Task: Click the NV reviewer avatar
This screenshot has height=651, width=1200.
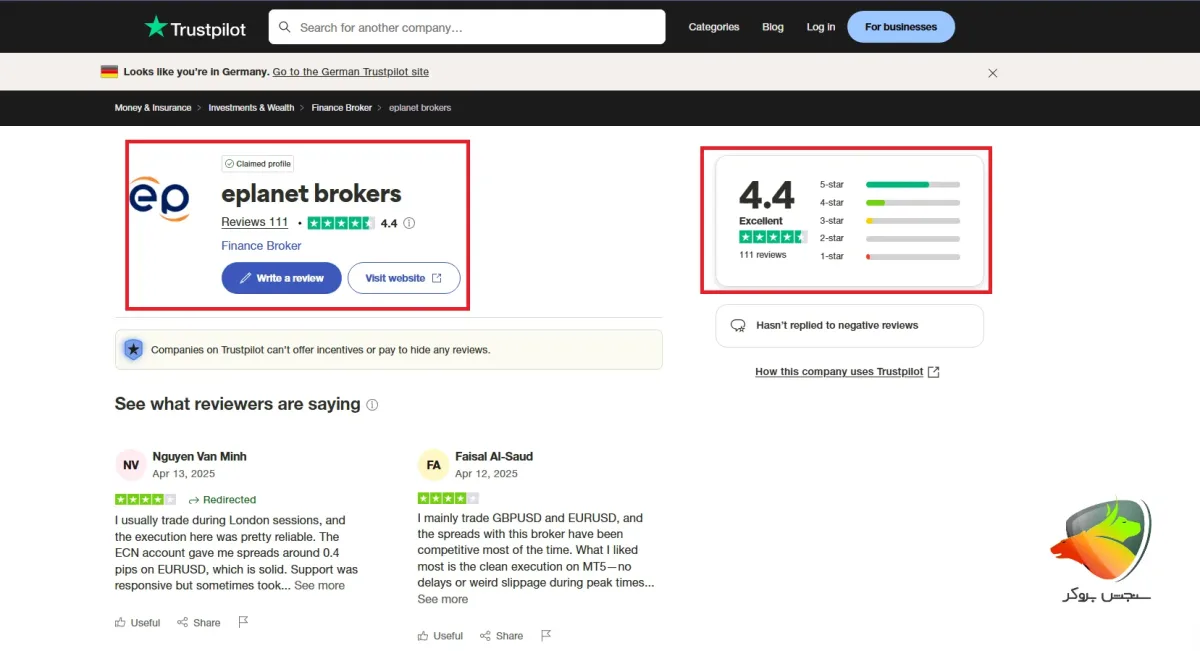Action: 131,465
